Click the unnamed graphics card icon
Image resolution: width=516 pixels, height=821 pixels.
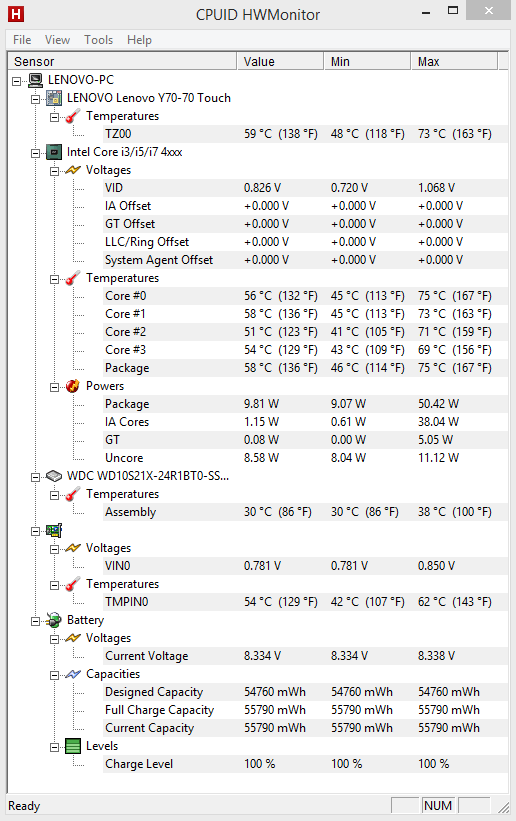click(54, 530)
